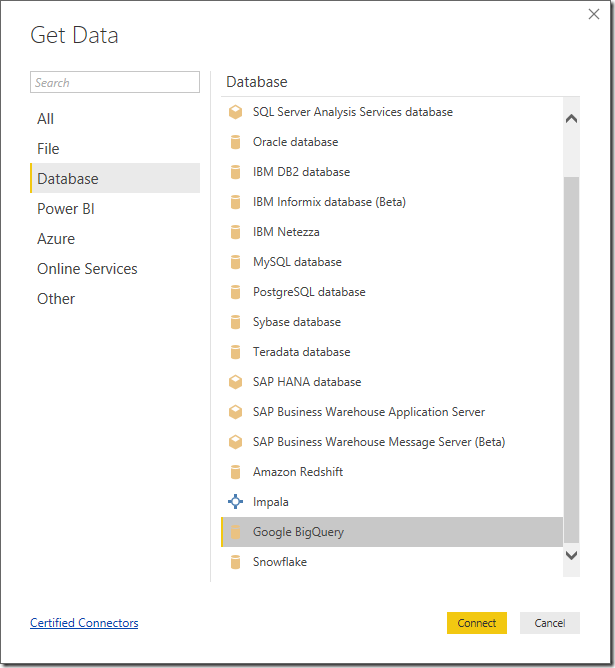Viewport: 615px width, 668px height.
Task: Click the scroll up arrow in connector list
Action: [571, 119]
